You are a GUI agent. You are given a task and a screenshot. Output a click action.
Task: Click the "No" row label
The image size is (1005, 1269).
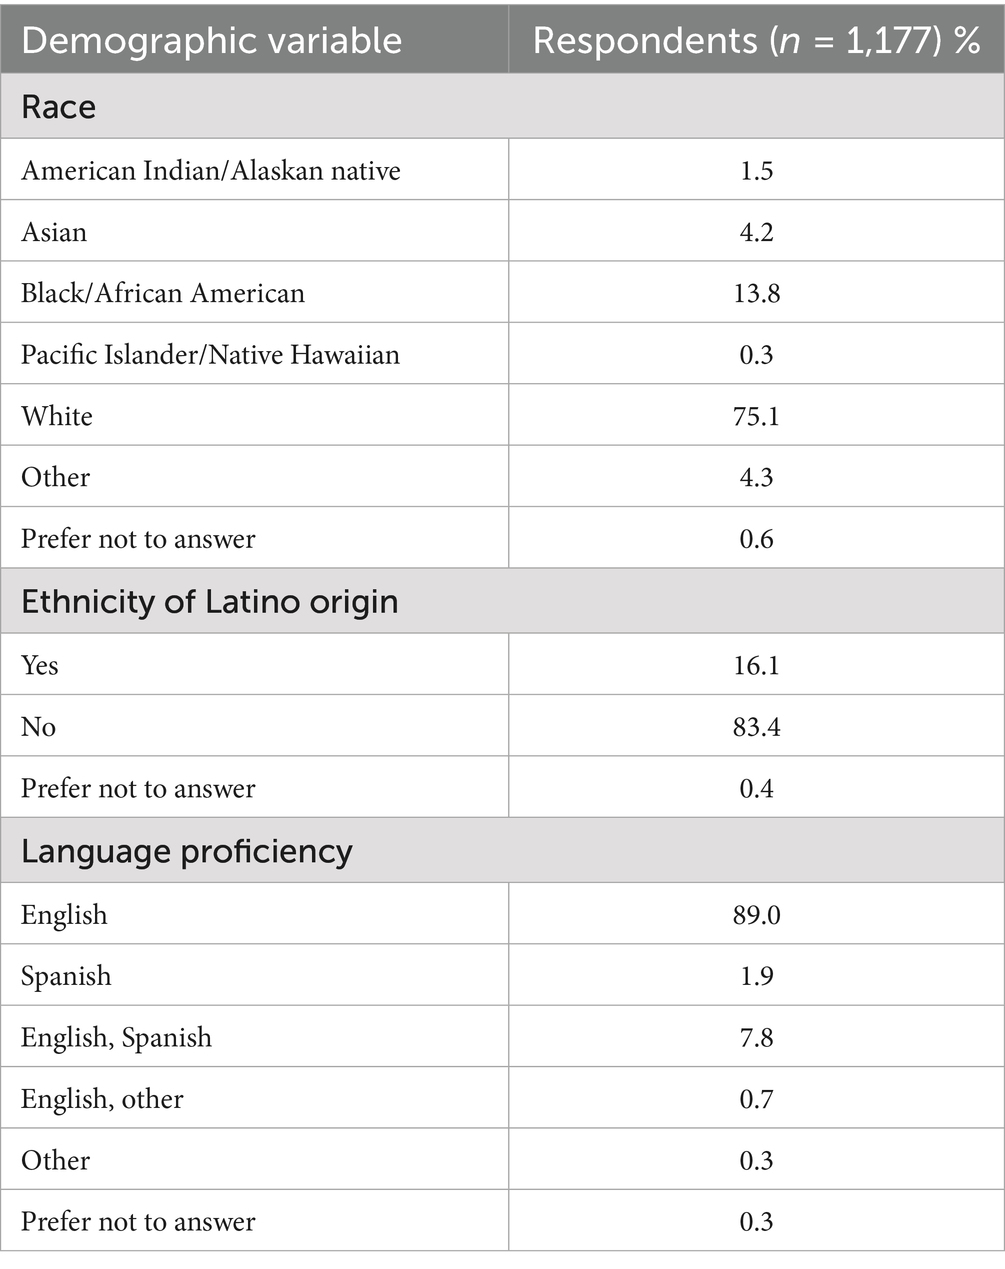[38, 727]
